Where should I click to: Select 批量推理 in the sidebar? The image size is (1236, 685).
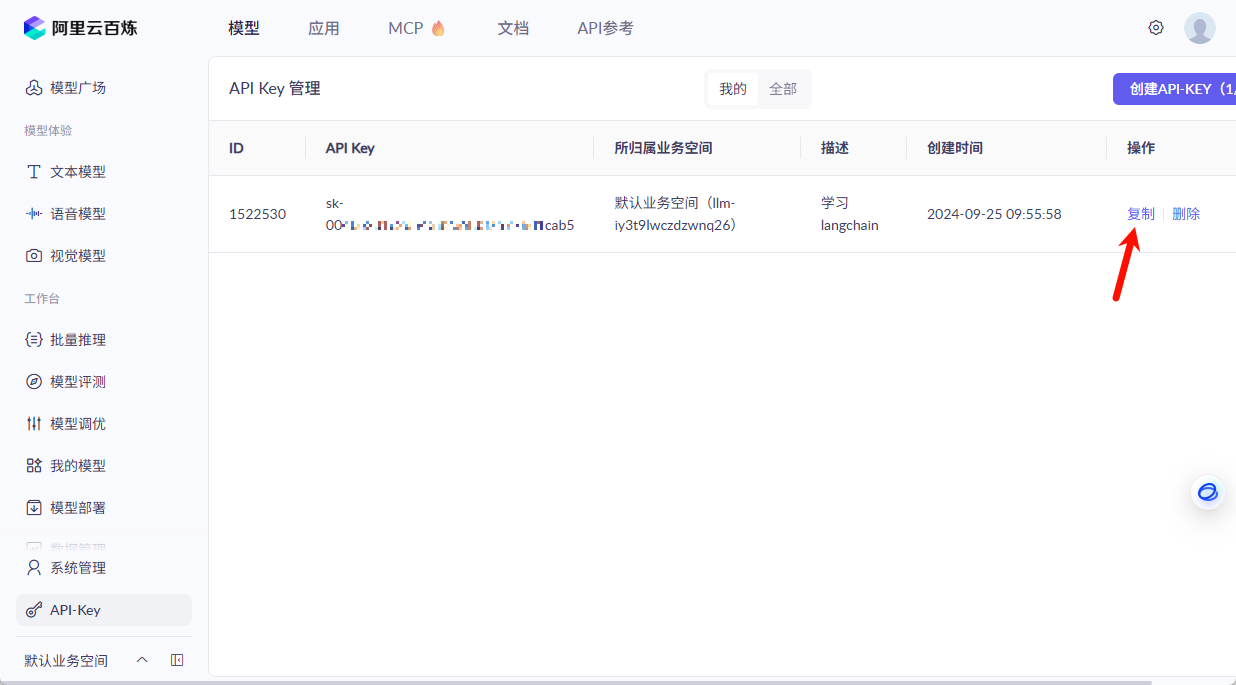(104, 340)
